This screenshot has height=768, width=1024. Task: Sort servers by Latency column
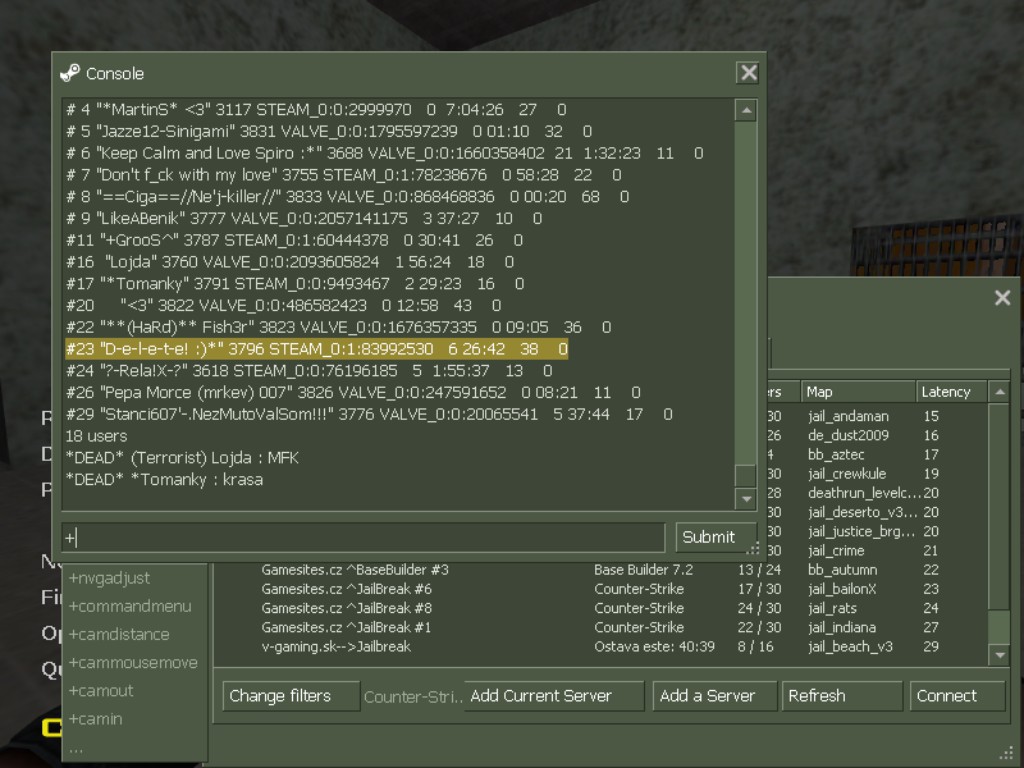click(952, 392)
